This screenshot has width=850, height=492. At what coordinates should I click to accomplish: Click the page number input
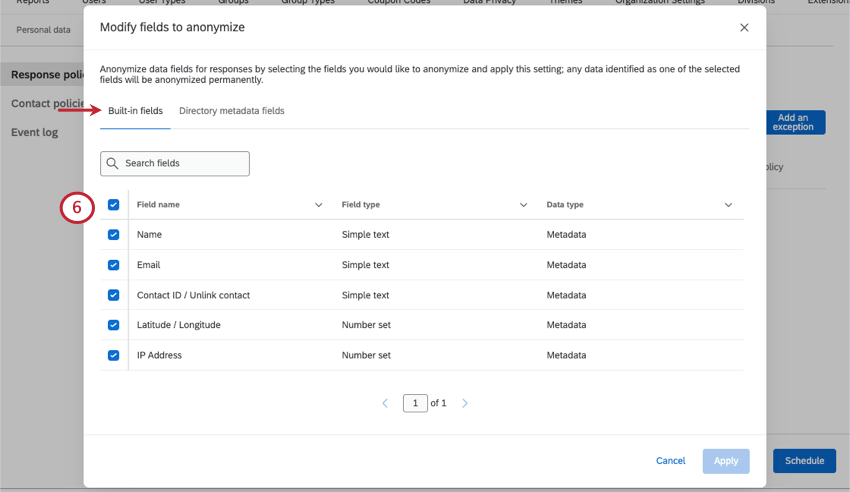click(x=415, y=403)
